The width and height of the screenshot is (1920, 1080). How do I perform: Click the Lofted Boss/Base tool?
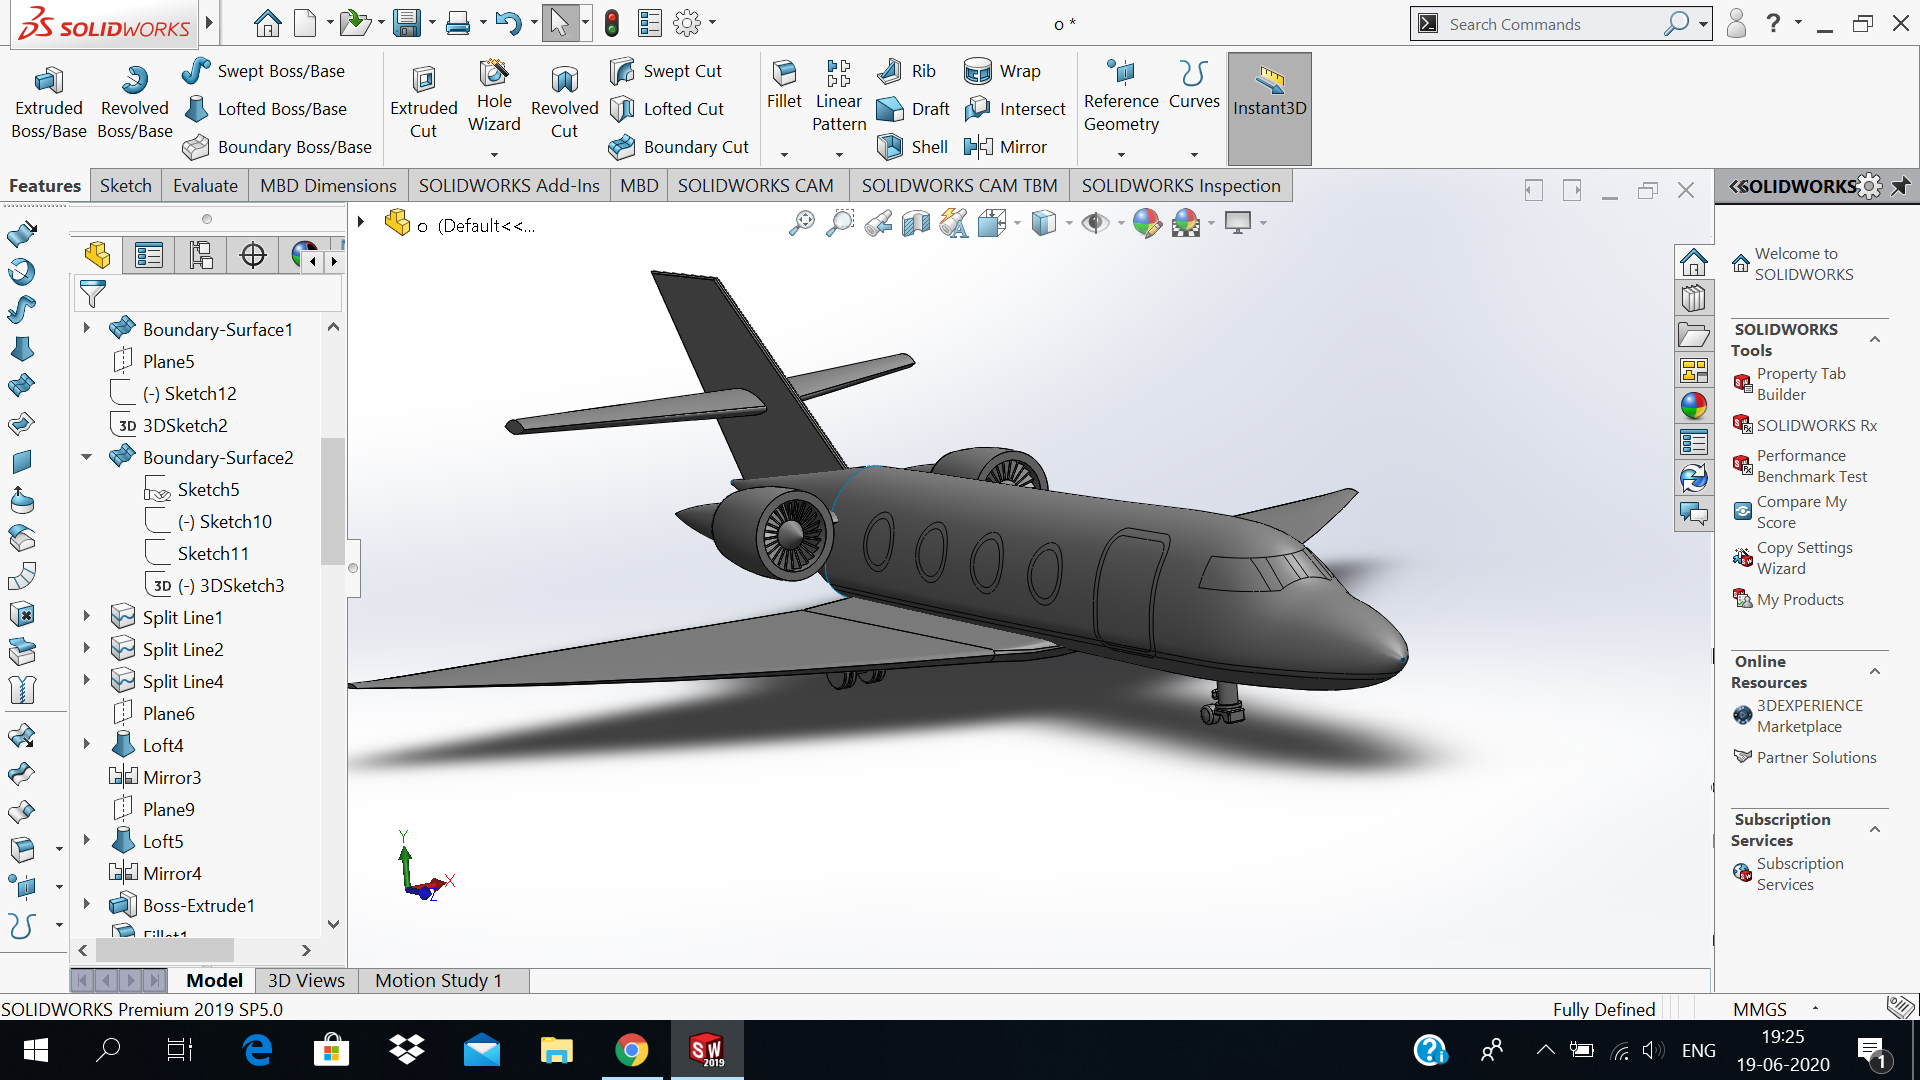pos(266,109)
